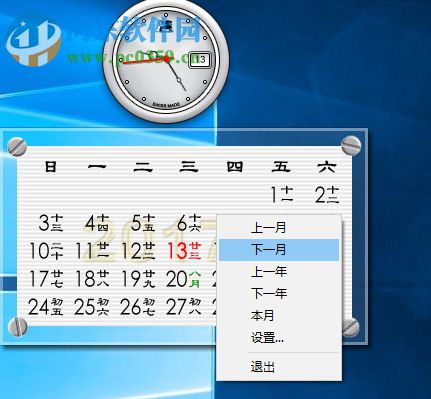
Task: Pick day 5 on the calendar
Action: click(x=143, y=223)
